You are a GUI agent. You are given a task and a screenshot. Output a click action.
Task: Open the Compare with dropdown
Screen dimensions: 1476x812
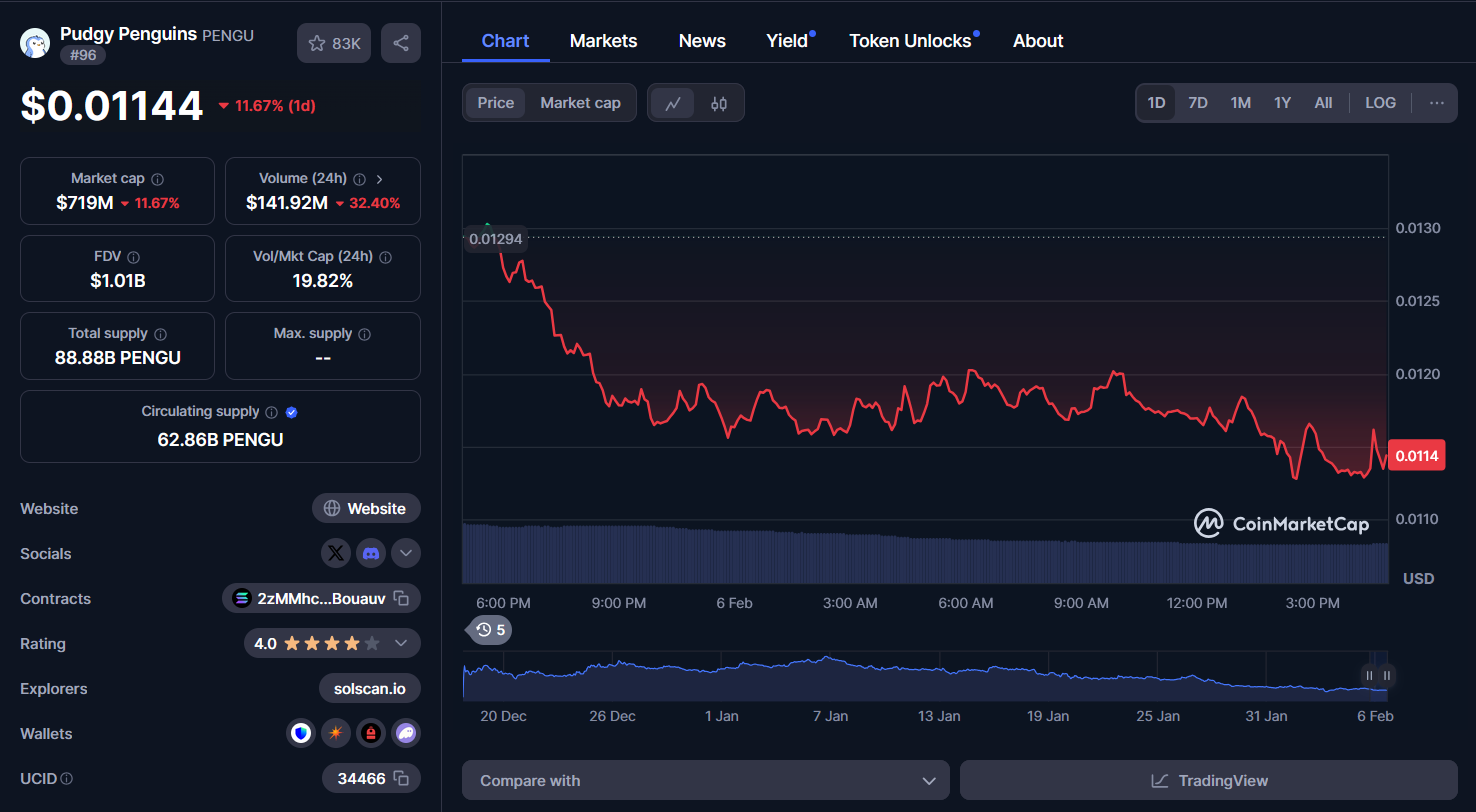pos(705,780)
